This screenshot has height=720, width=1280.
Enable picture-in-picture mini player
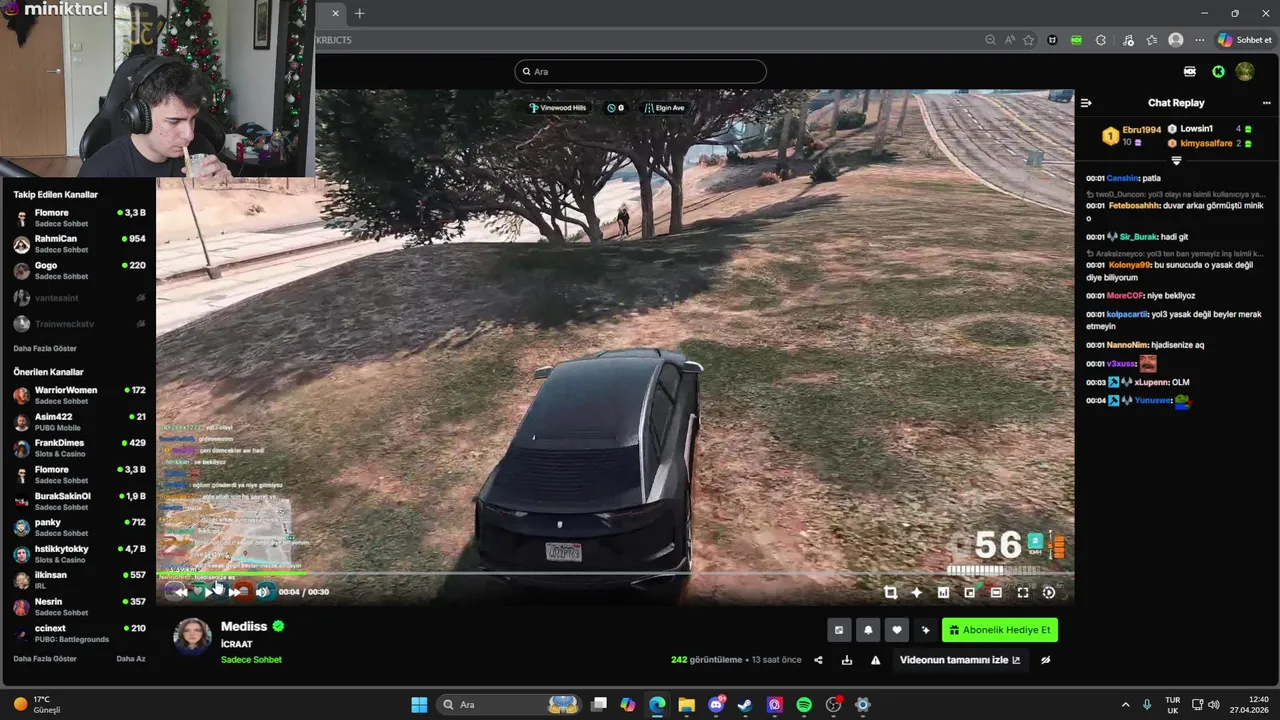pyautogui.click(x=969, y=592)
